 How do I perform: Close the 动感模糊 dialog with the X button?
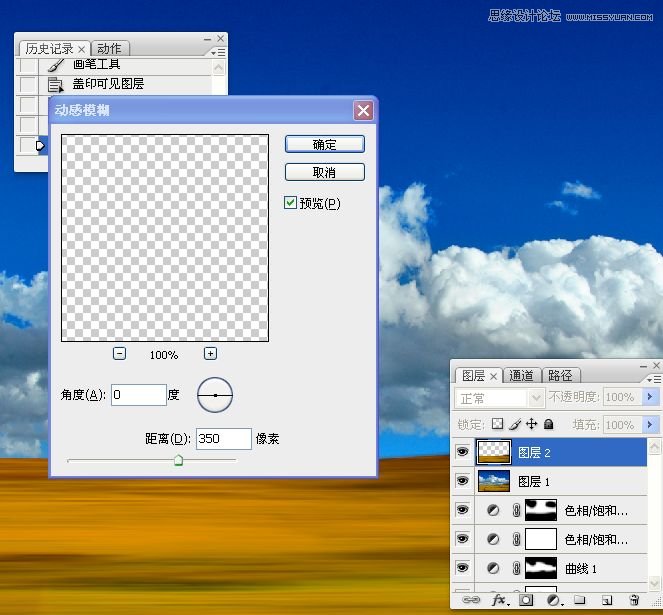(363, 111)
